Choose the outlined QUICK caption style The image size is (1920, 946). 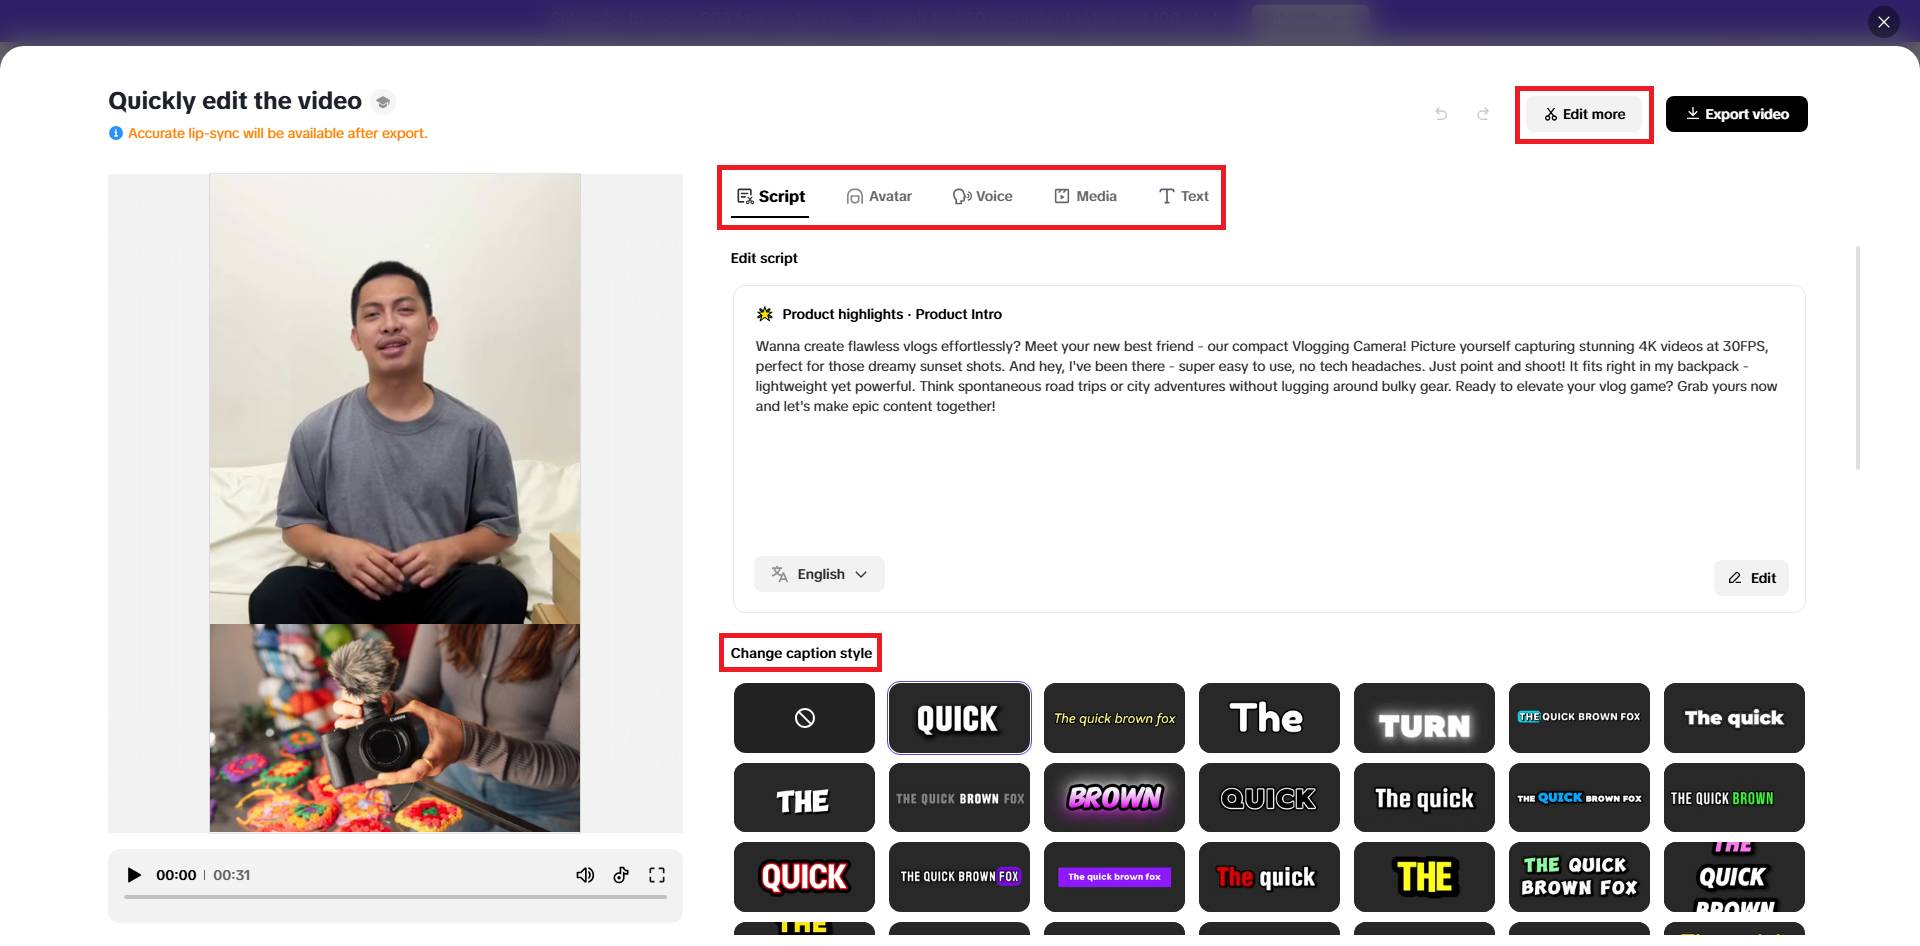pyautogui.click(x=1269, y=798)
